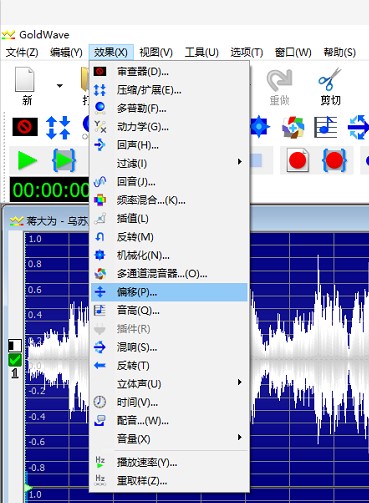Viewport: 369px width, 503px height.
Task: Select 混响(S)... menu entry
Action: (169, 347)
